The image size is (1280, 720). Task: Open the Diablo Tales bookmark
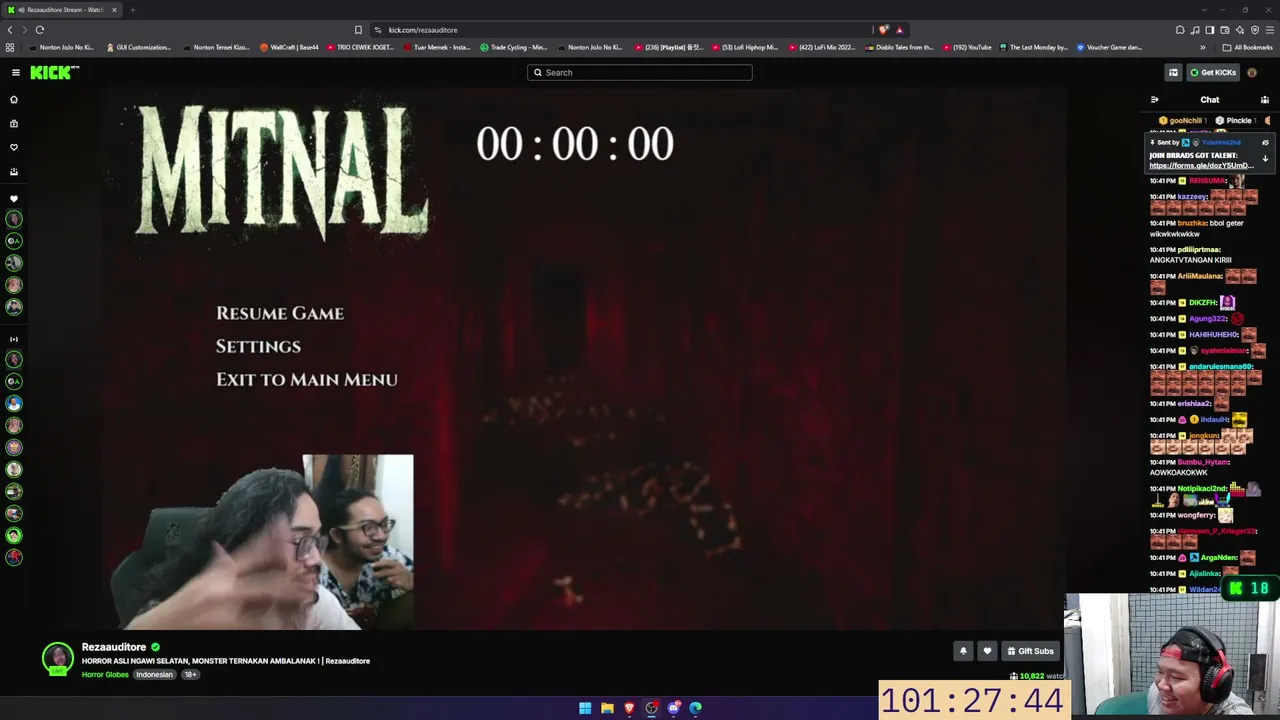[899, 47]
